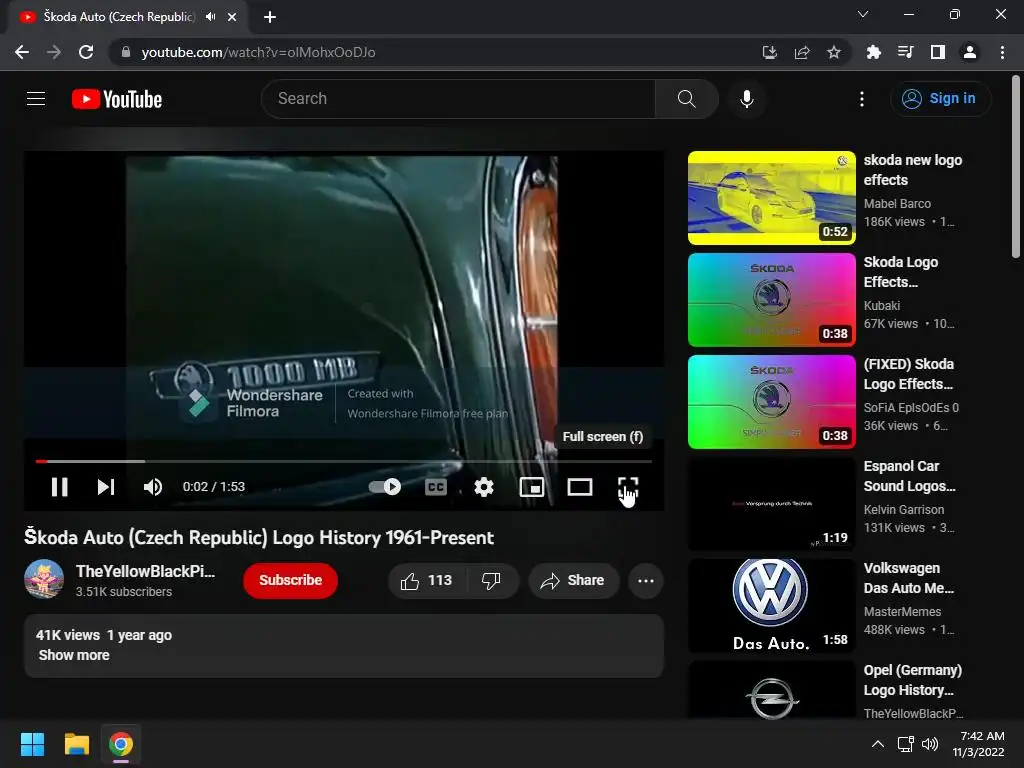Bookmark this tab star icon

[x=834, y=52]
